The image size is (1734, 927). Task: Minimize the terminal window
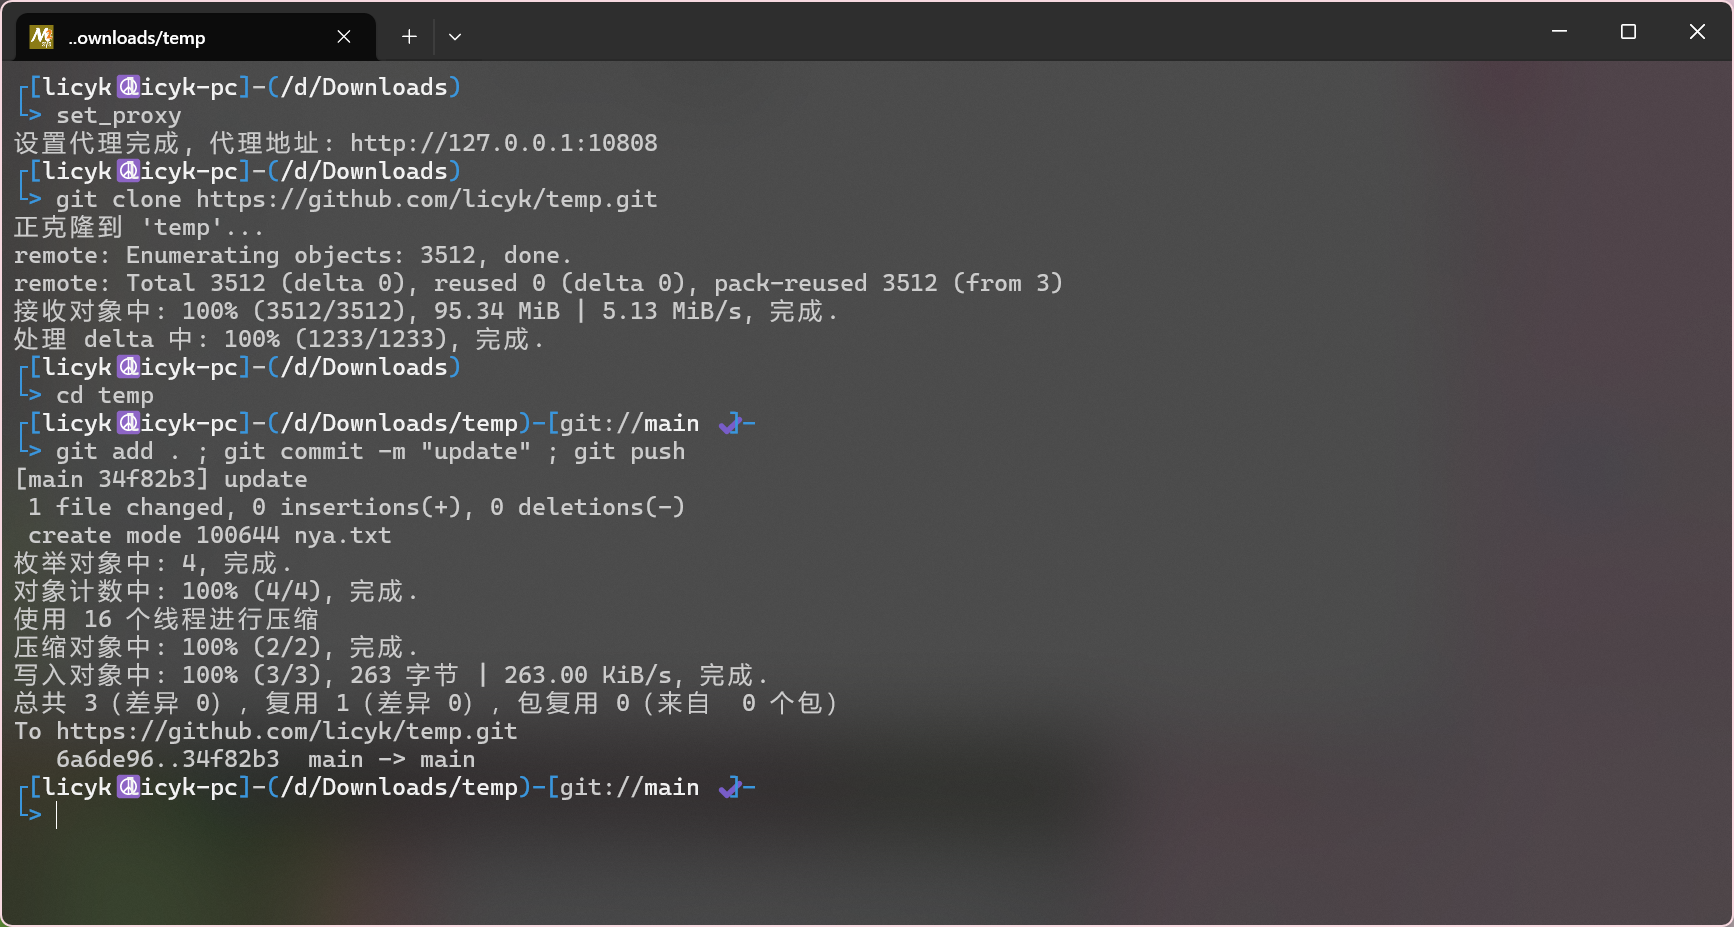point(1559,32)
